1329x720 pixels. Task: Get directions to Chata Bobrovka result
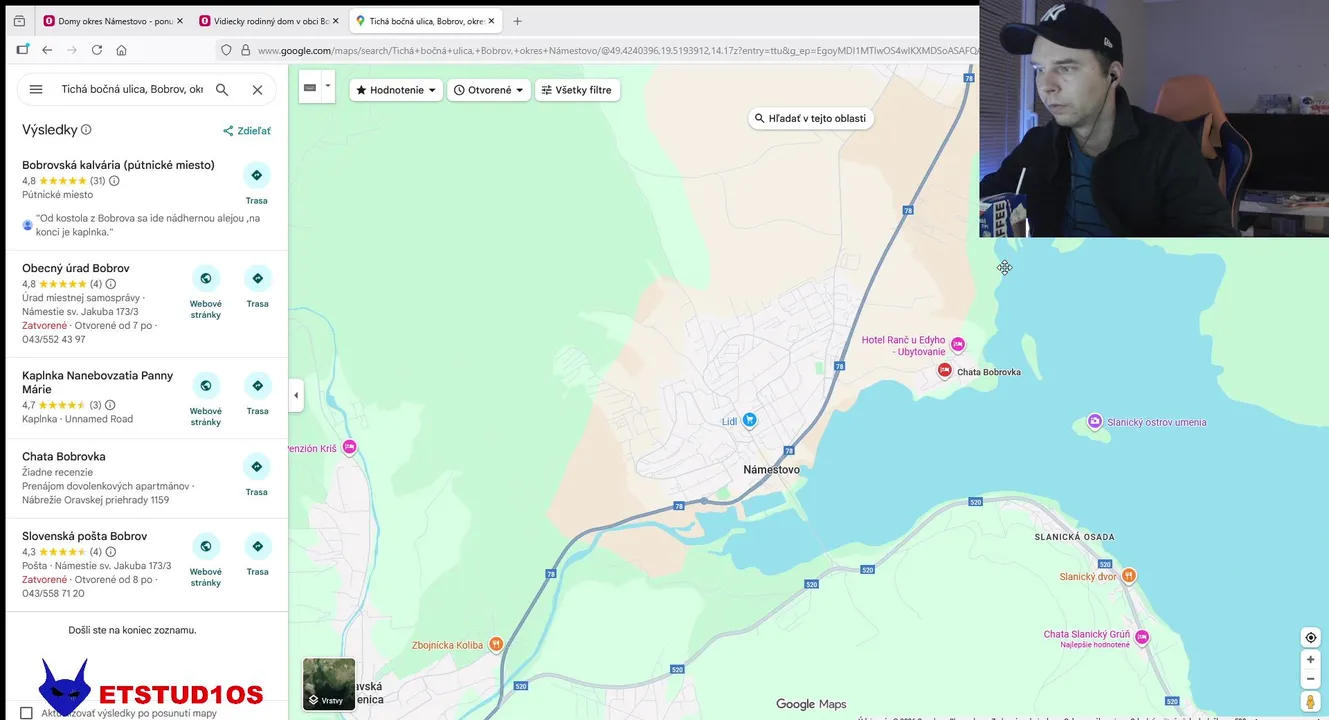click(x=257, y=466)
